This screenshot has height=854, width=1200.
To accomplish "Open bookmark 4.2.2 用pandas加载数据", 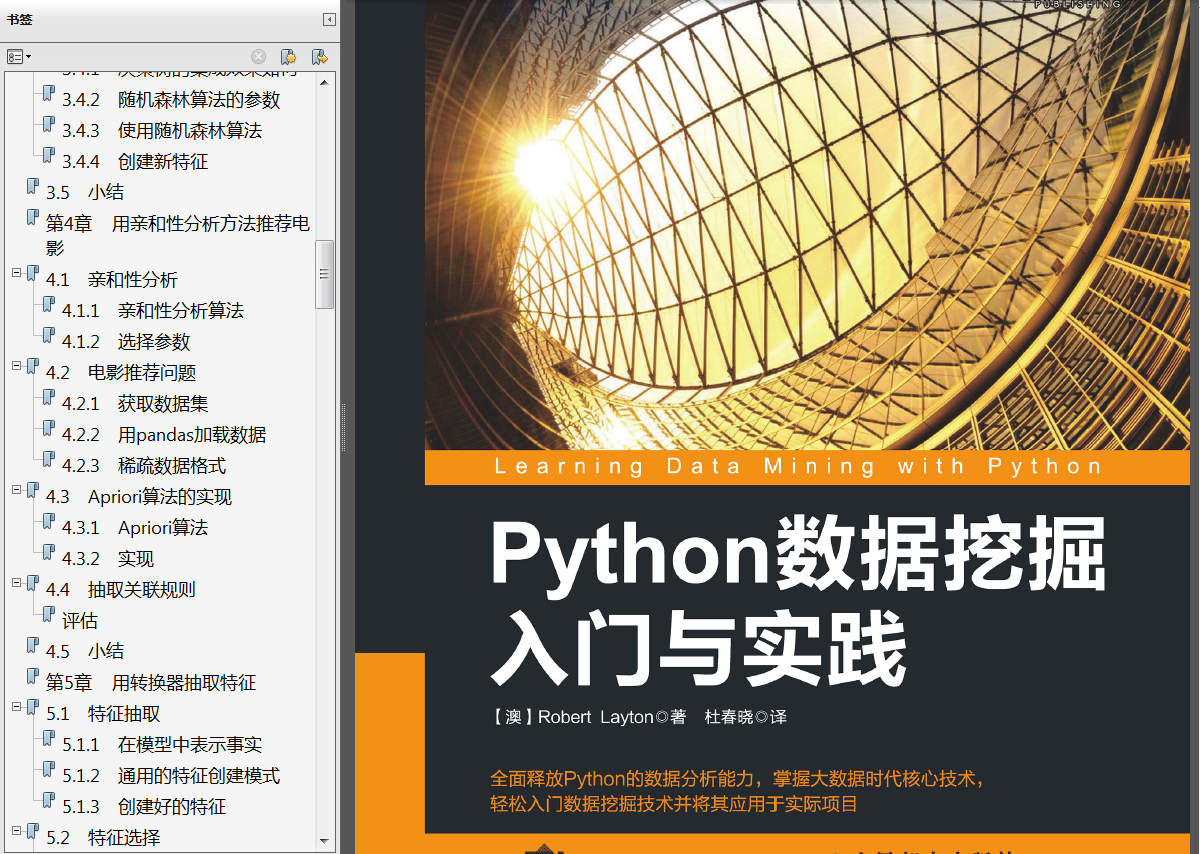I will pos(163,435).
